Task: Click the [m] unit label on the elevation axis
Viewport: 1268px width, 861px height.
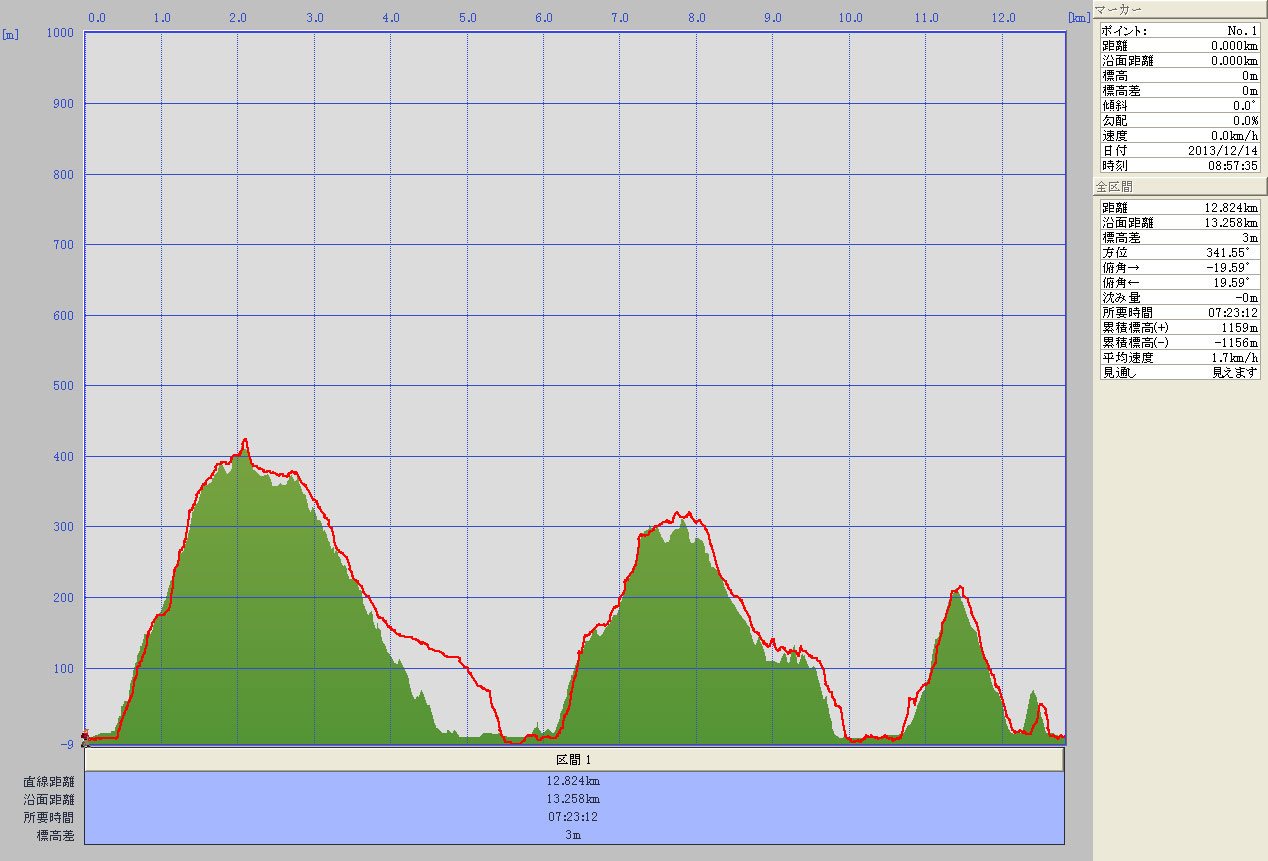Action: (x=12, y=34)
